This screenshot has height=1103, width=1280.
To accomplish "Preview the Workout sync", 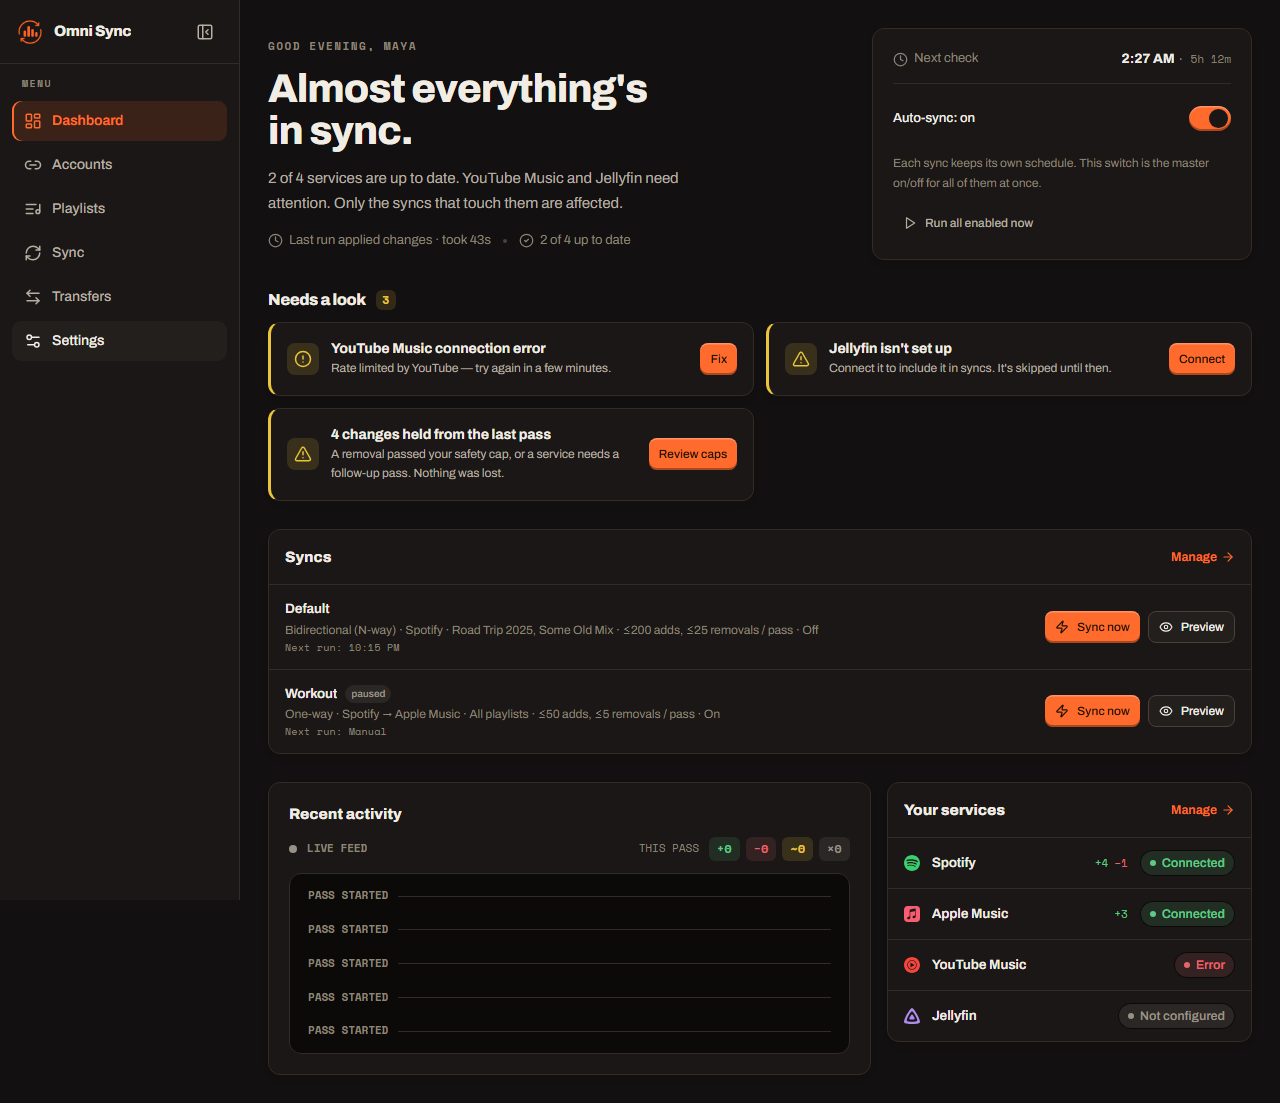I will pyautogui.click(x=1191, y=711).
